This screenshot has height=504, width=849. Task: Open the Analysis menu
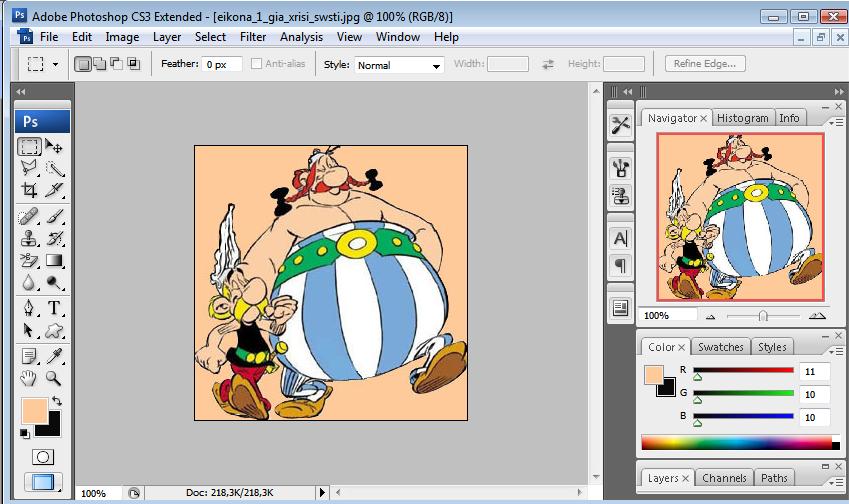[301, 37]
